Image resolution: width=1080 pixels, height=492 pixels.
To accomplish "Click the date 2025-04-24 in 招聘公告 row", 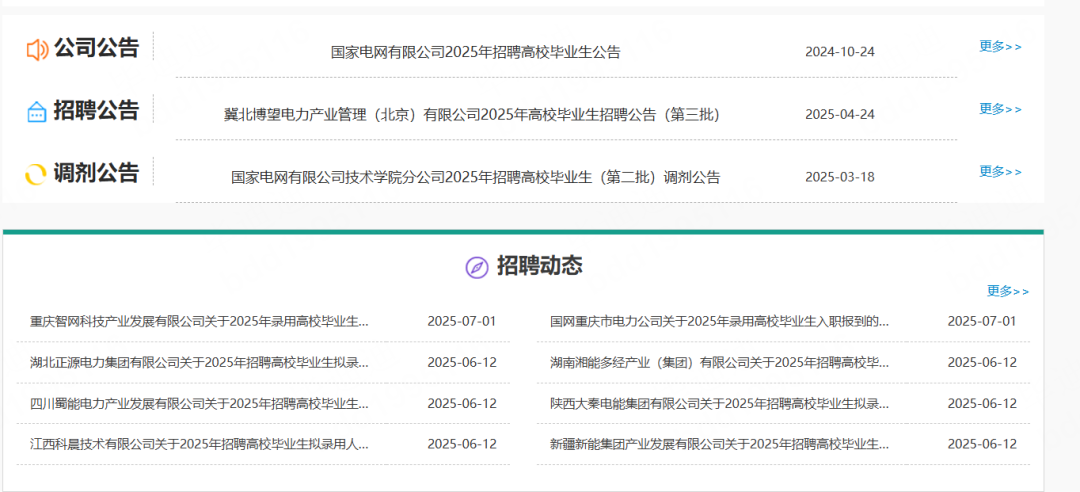I will click(x=840, y=114).
